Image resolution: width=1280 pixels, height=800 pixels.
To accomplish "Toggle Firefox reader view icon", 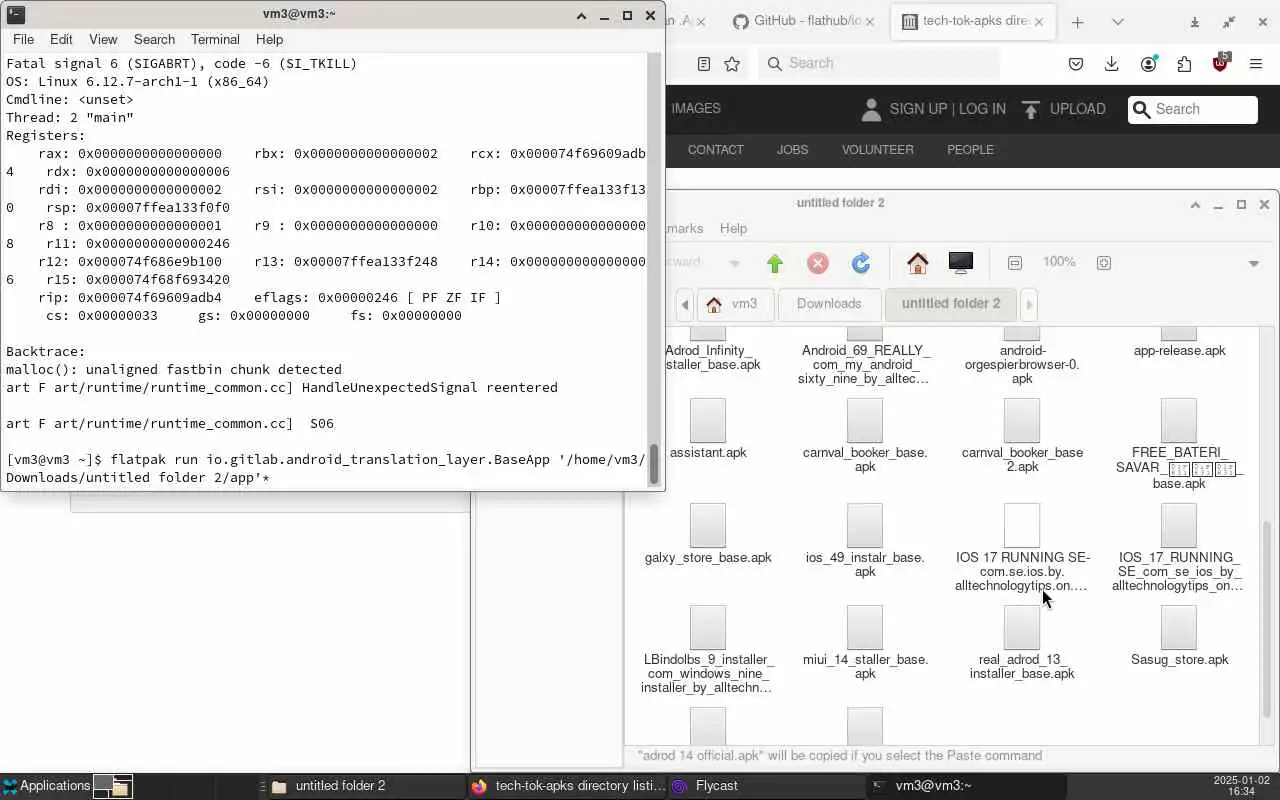I will 704,64.
